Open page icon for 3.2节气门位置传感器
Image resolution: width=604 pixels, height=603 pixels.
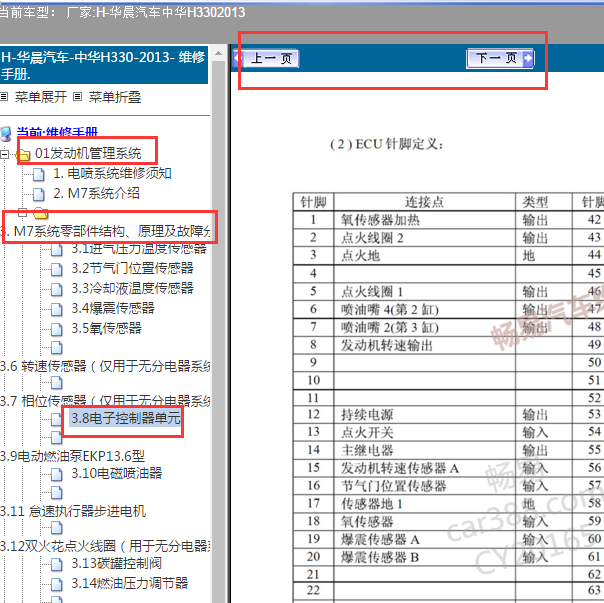tap(57, 269)
